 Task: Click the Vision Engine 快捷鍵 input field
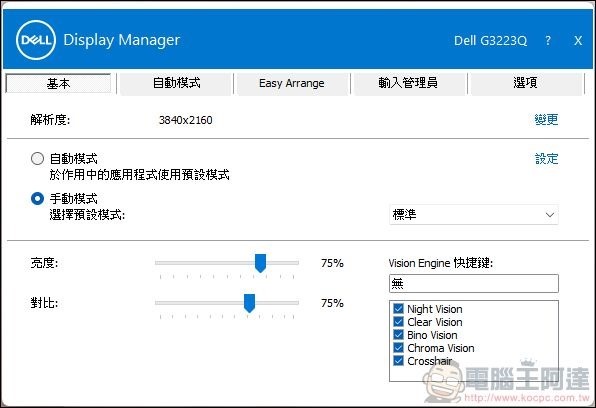[474, 284]
